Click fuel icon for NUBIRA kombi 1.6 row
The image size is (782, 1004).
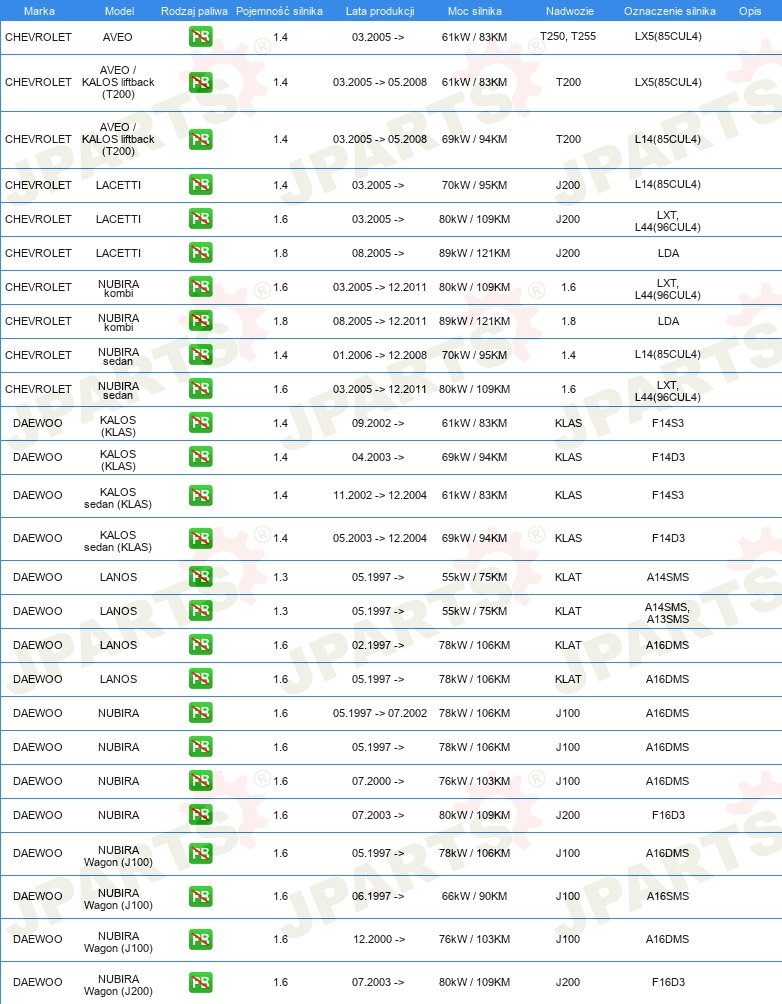click(x=200, y=287)
